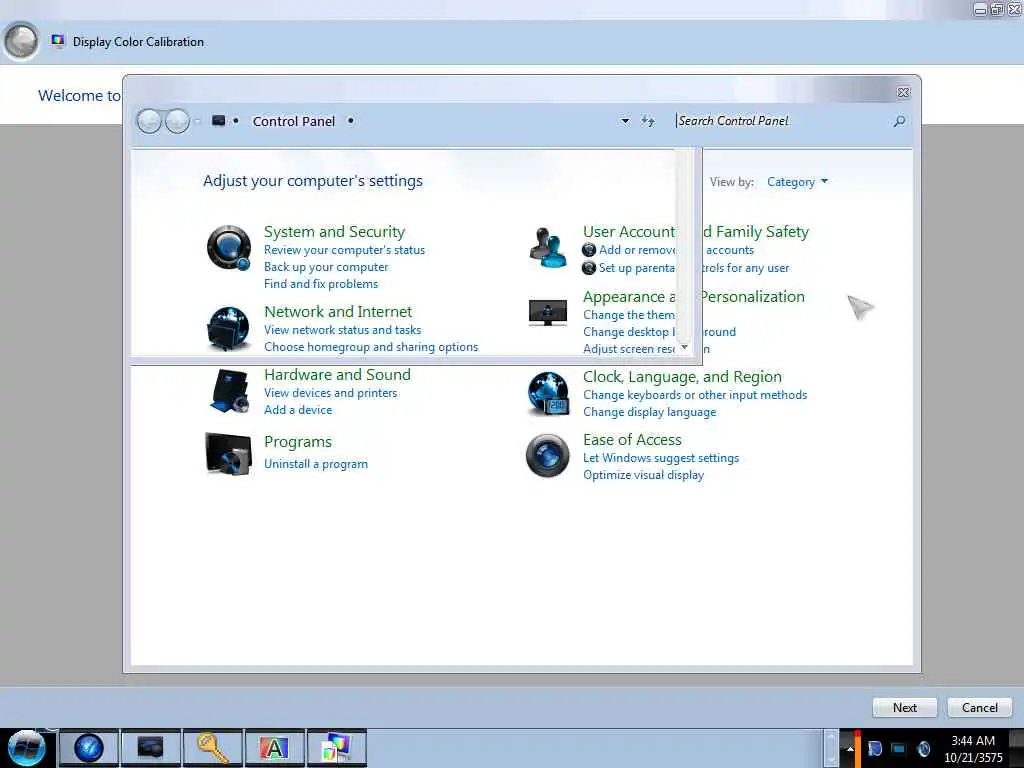
Task: Switch to Display Color Calibration taskbar item
Action: tap(336, 748)
